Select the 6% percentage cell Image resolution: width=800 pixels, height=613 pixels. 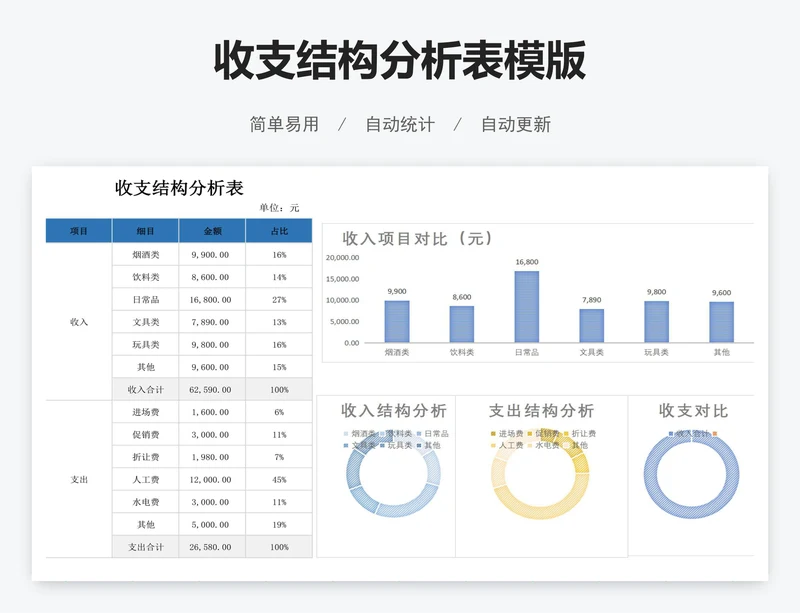point(279,411)
